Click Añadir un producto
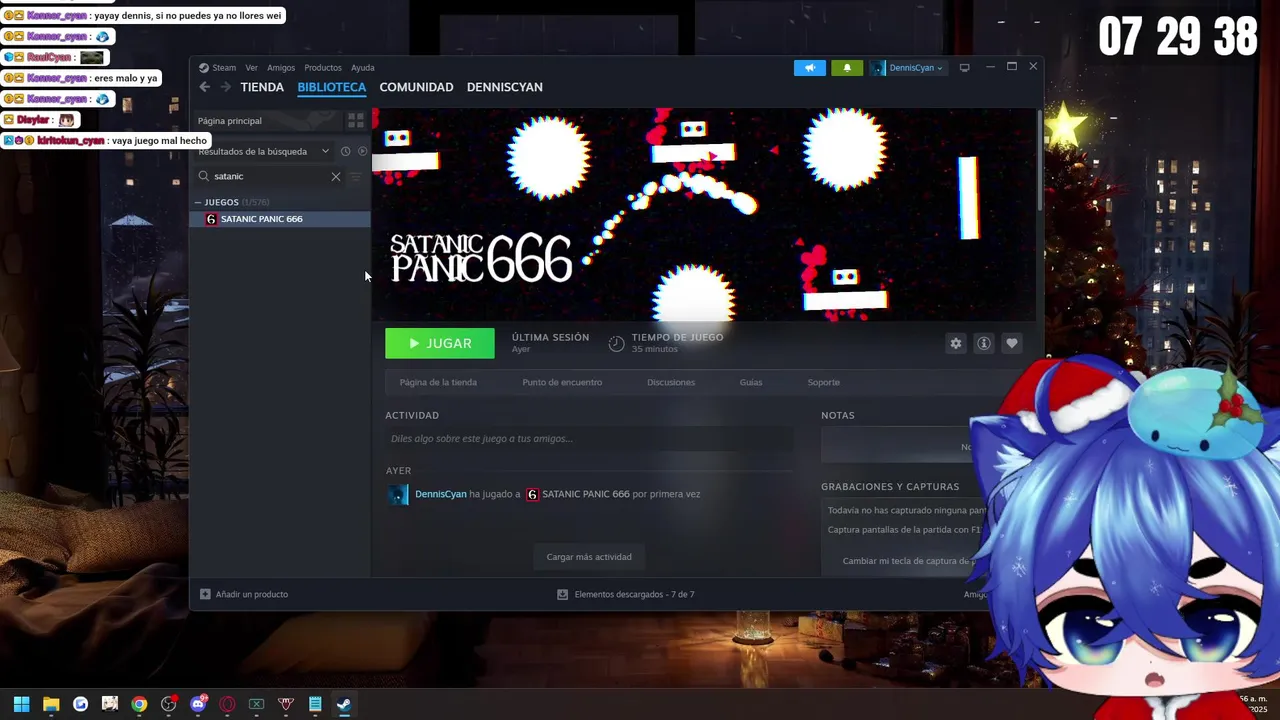The width and height of the screenshot is (1280, 720). (244, 594)
